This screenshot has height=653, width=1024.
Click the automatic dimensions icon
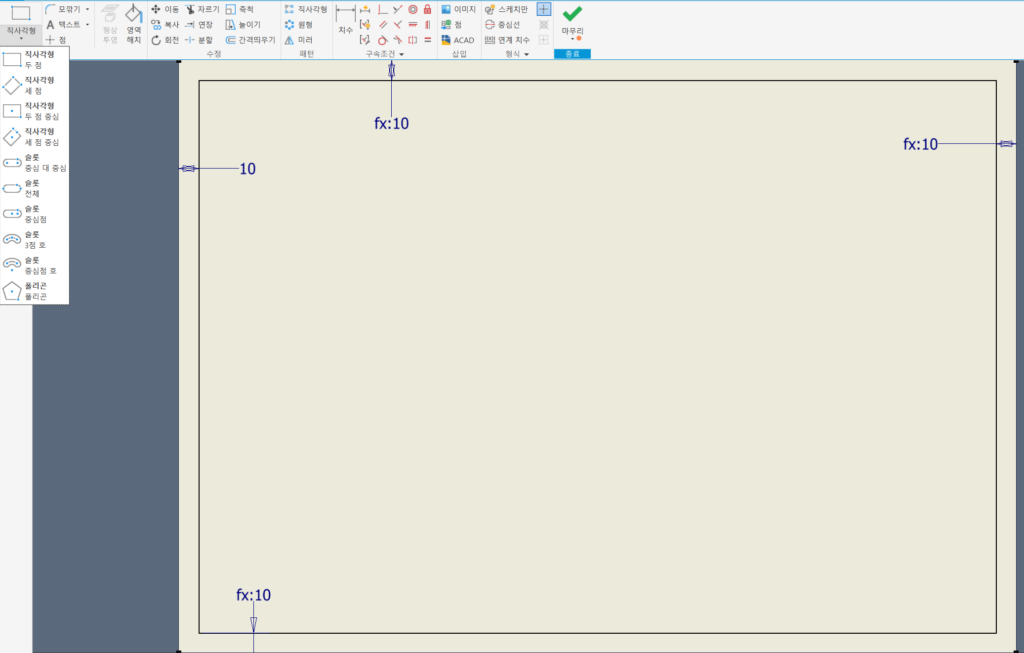[x=365, y=9]
